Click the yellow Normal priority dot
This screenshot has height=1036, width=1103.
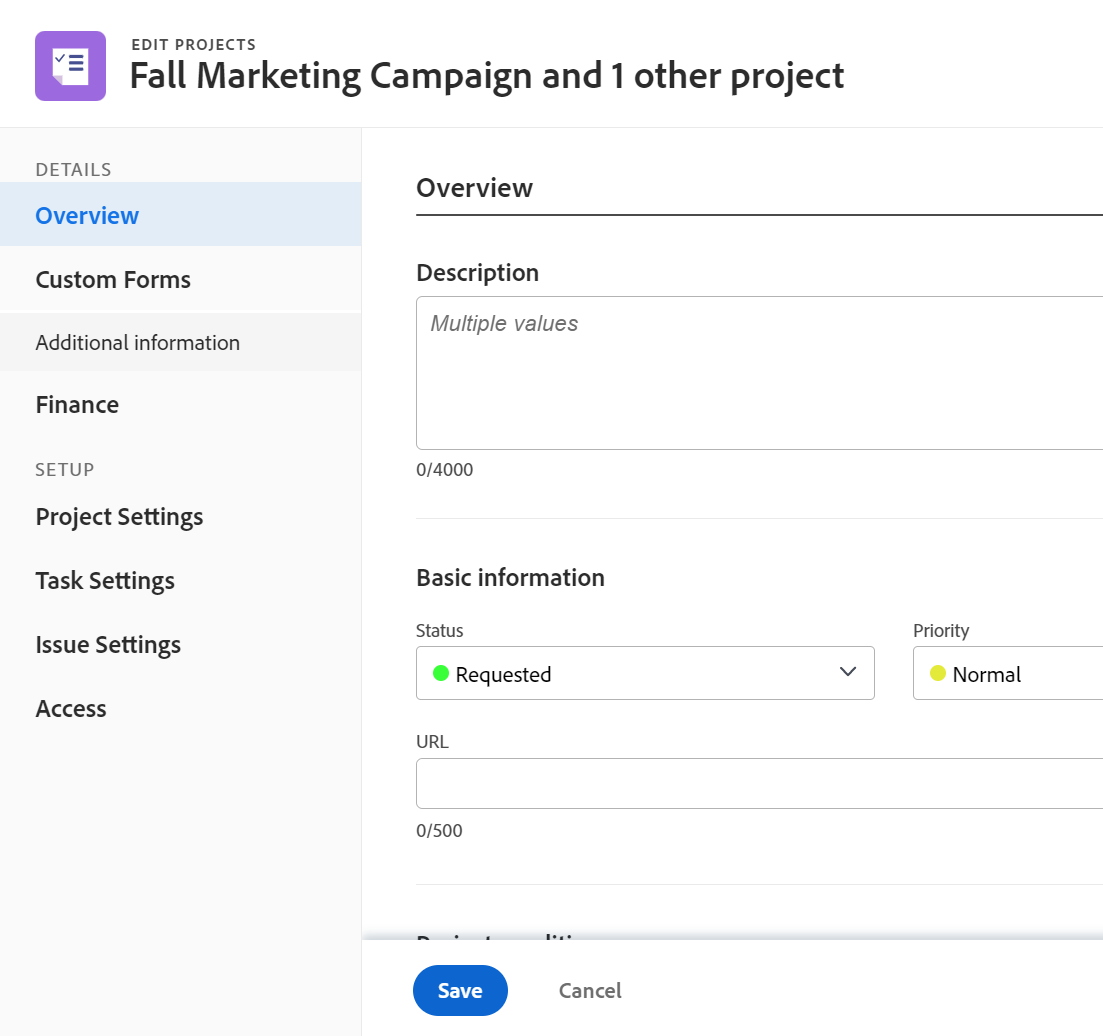click(x=937, y=673)
